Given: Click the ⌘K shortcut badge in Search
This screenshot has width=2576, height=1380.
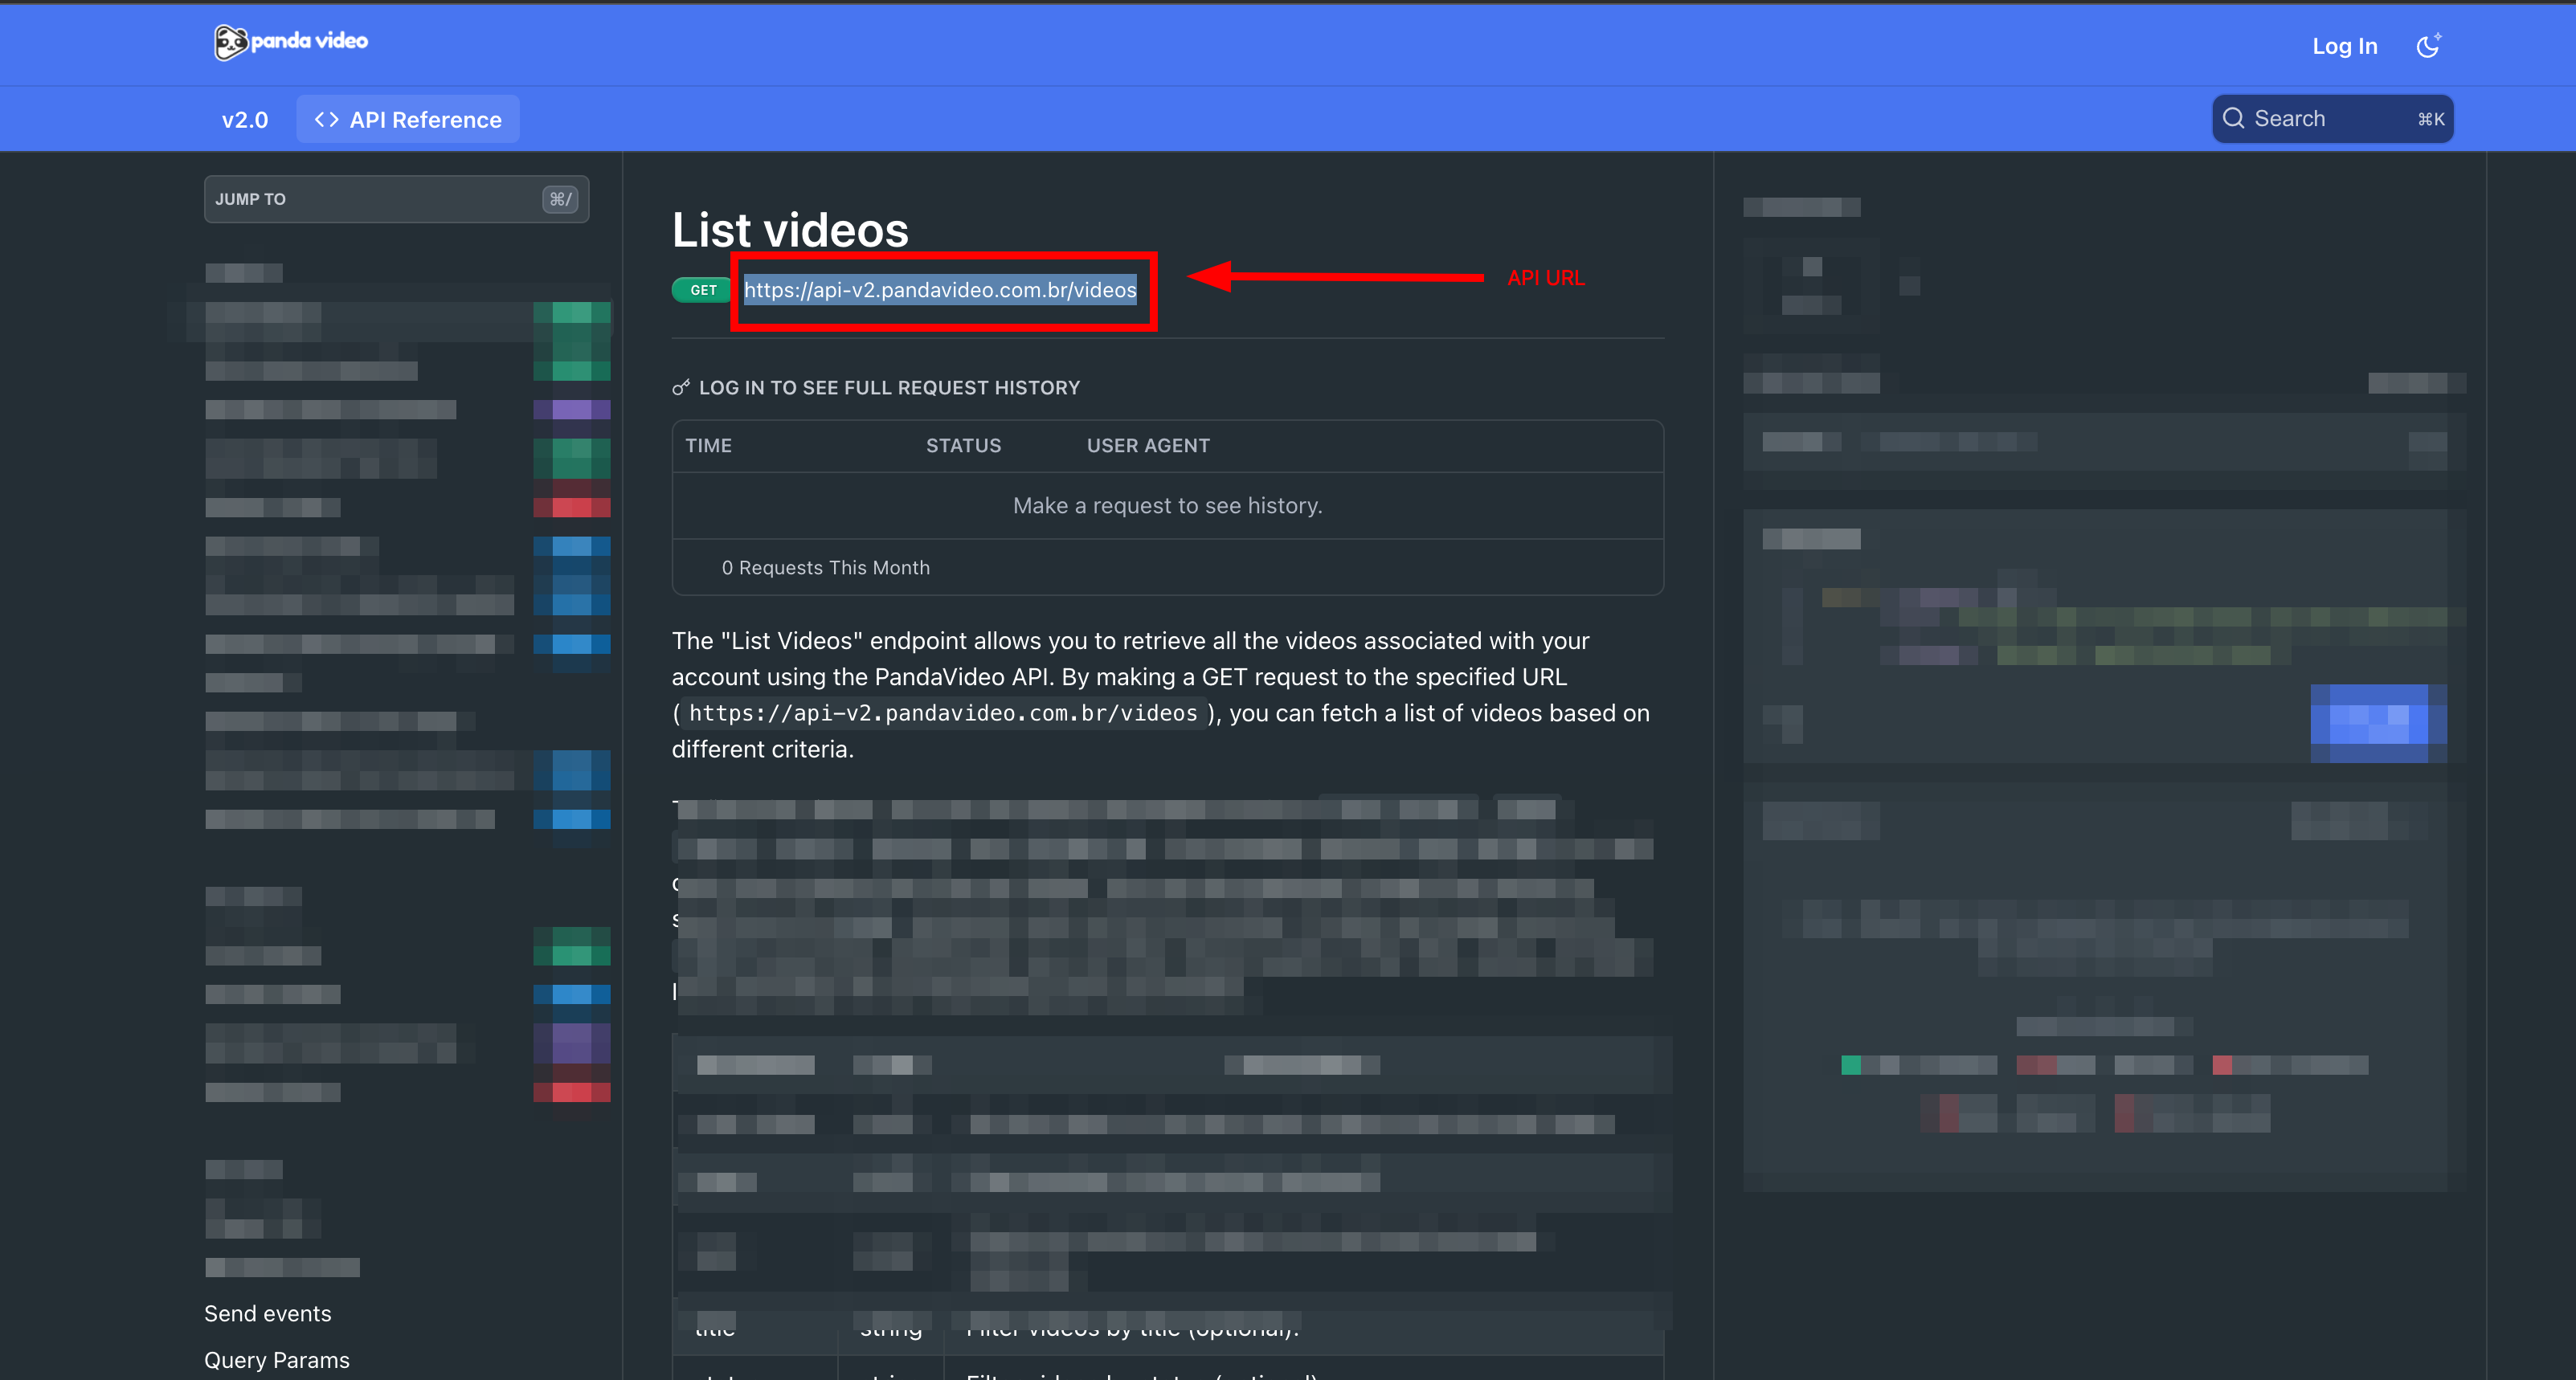Looking at the screenshot, I should (x=2430, y=120).
